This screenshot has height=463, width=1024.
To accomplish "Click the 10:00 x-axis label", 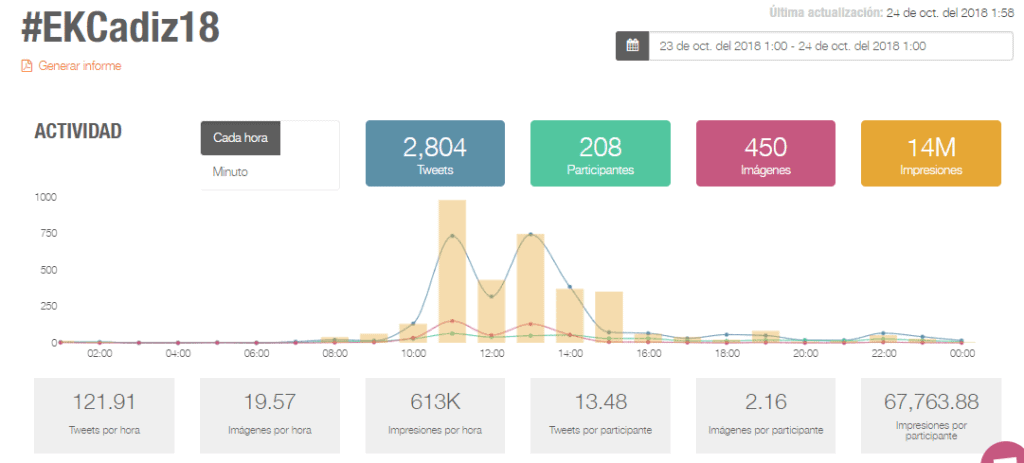I will point(413,353).
